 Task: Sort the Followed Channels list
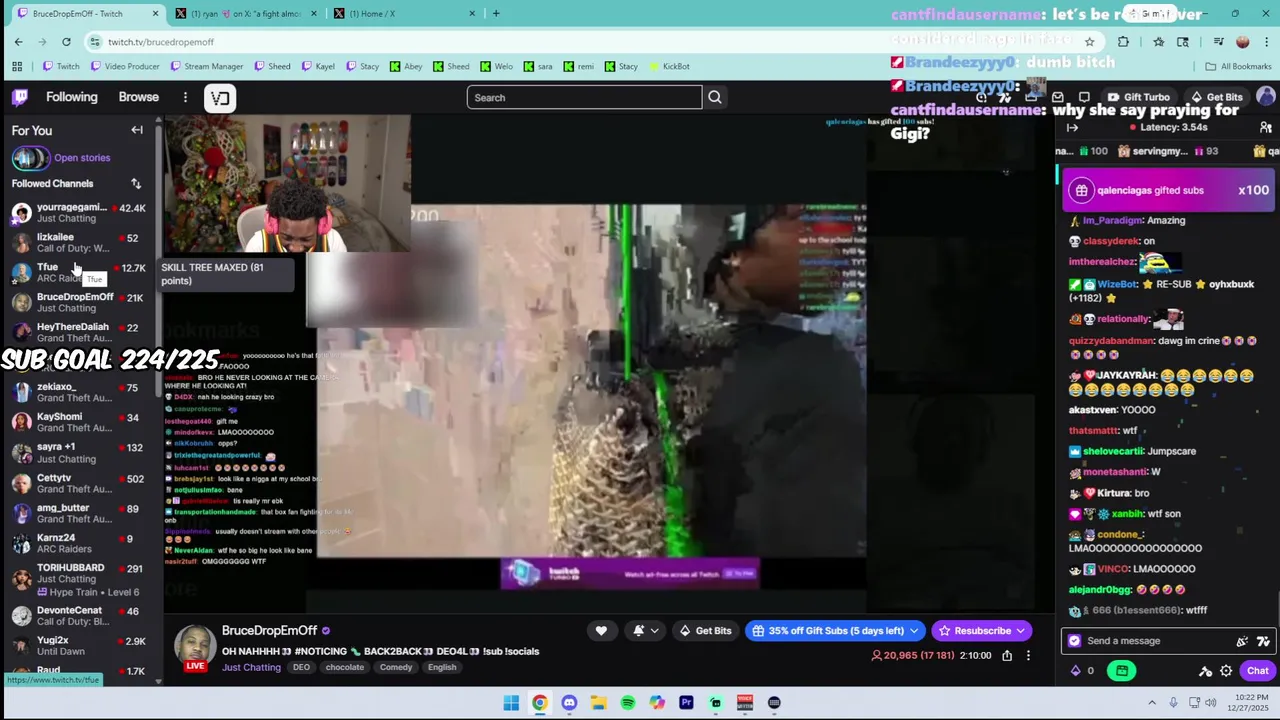[x=136, y=184]
